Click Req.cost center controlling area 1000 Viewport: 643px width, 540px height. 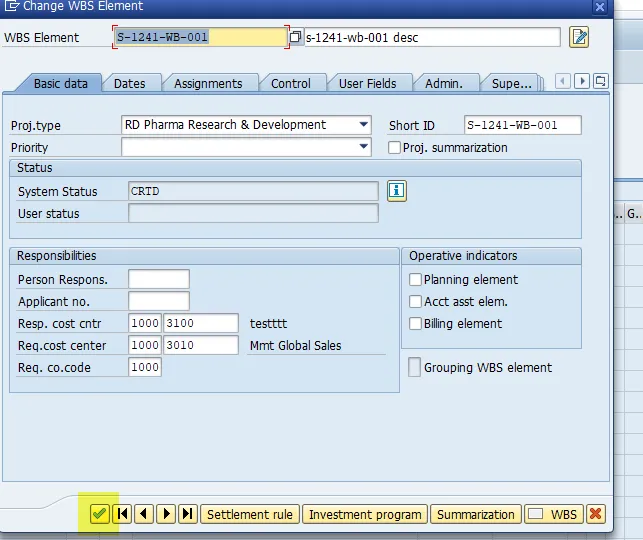[145, 345]
